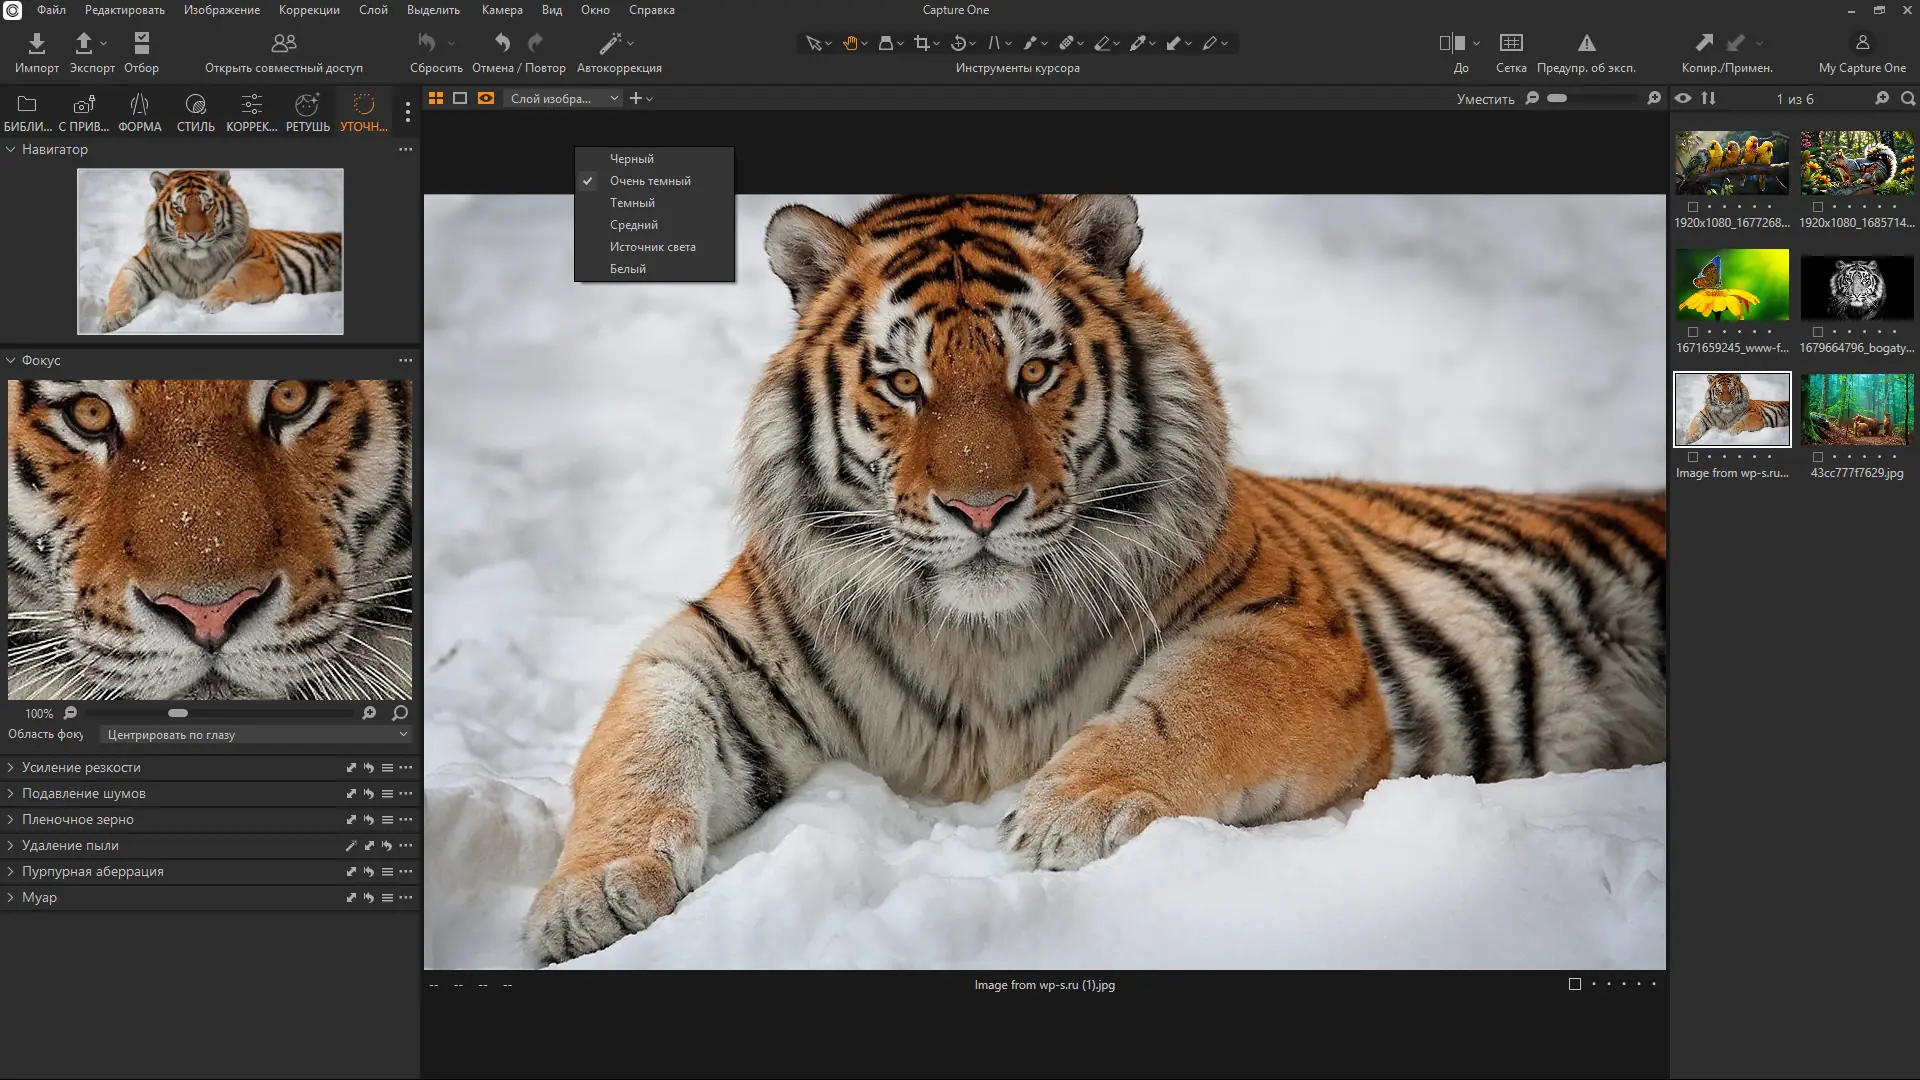
Task: Toggle the eye icon in browser toolbar
Action: tap(1683, 98)
